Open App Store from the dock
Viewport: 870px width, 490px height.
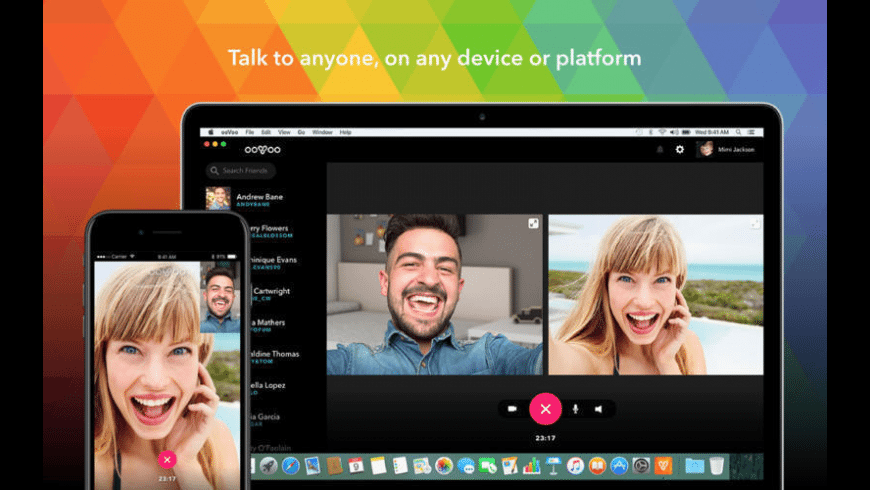click(x=619, y=466)
